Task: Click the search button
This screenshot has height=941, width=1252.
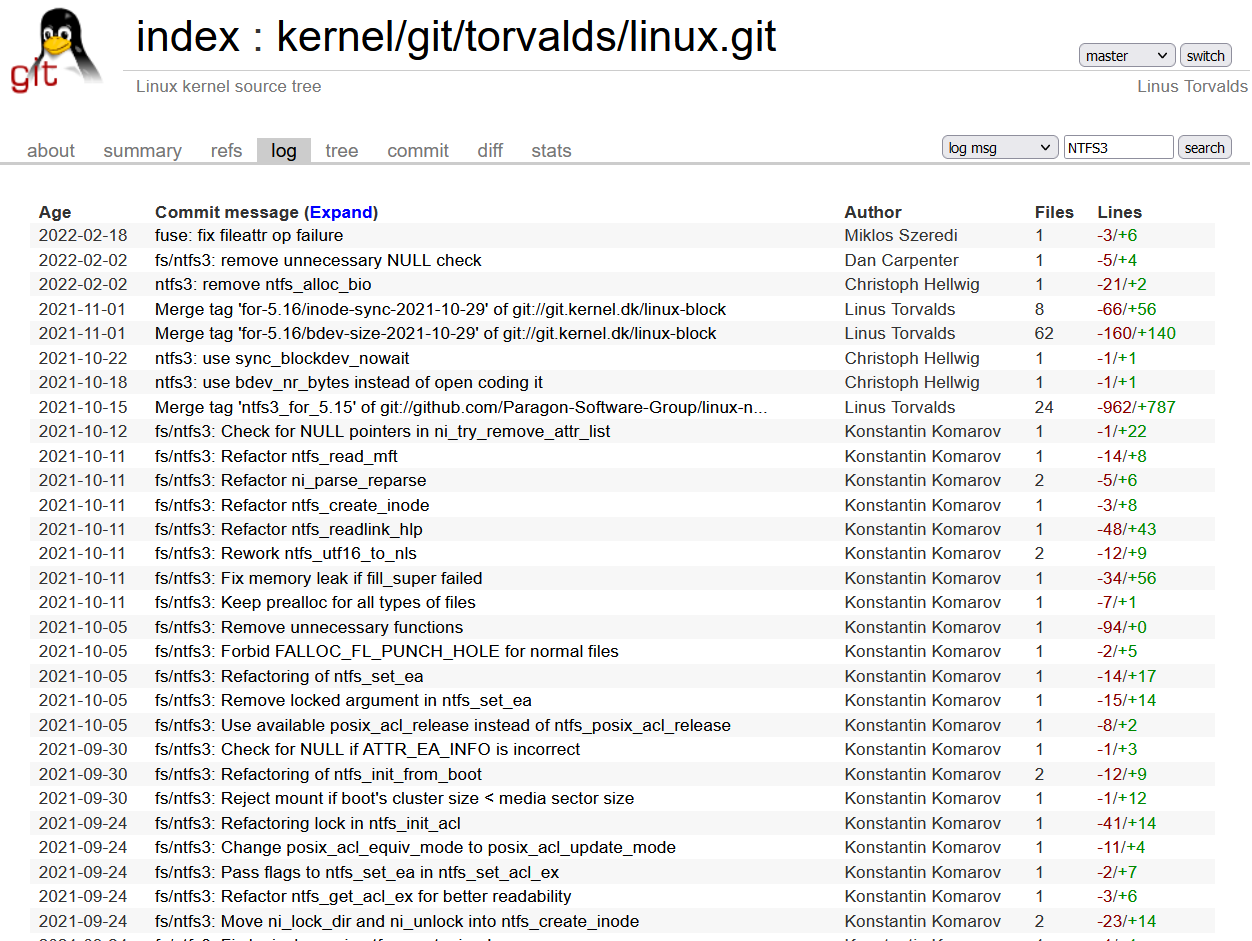Action: pos(1204,148)
